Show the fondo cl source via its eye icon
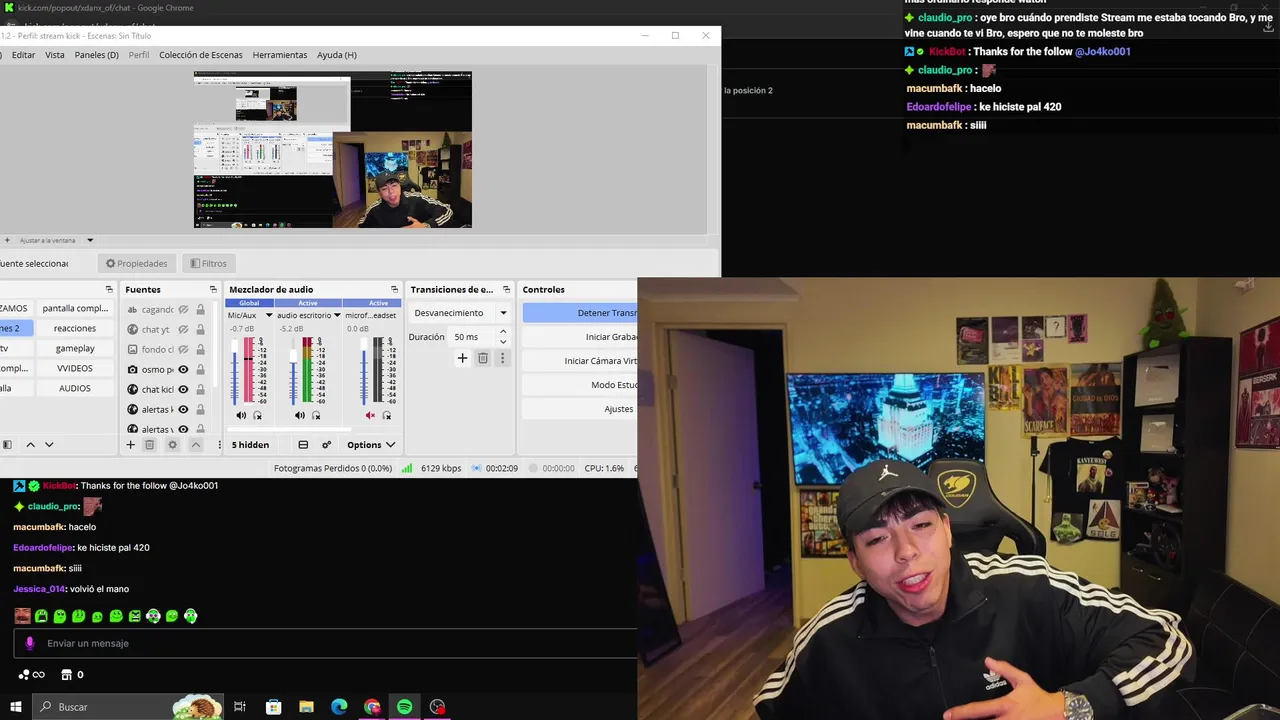 [x=183, y=350]
